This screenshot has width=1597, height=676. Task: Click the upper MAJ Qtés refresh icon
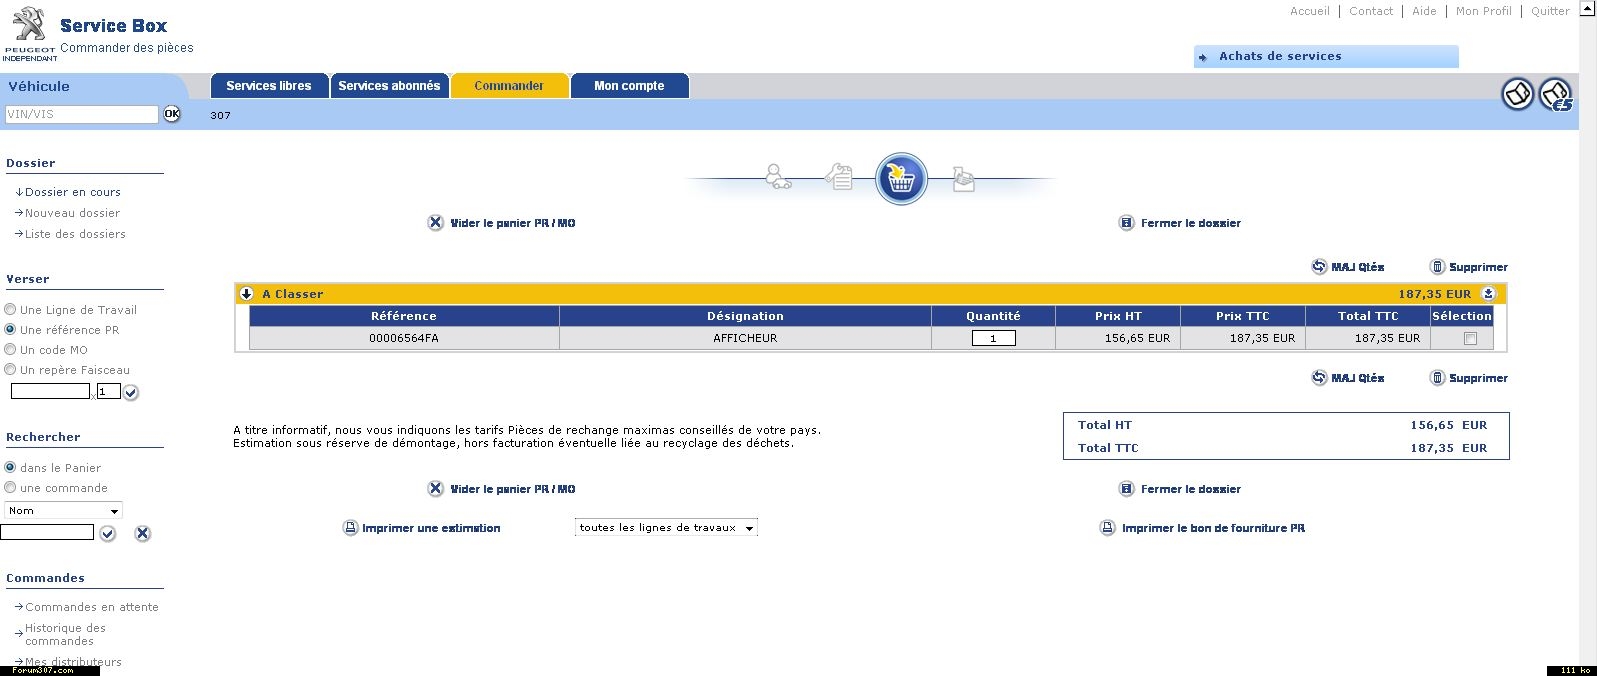point(1319,267)
